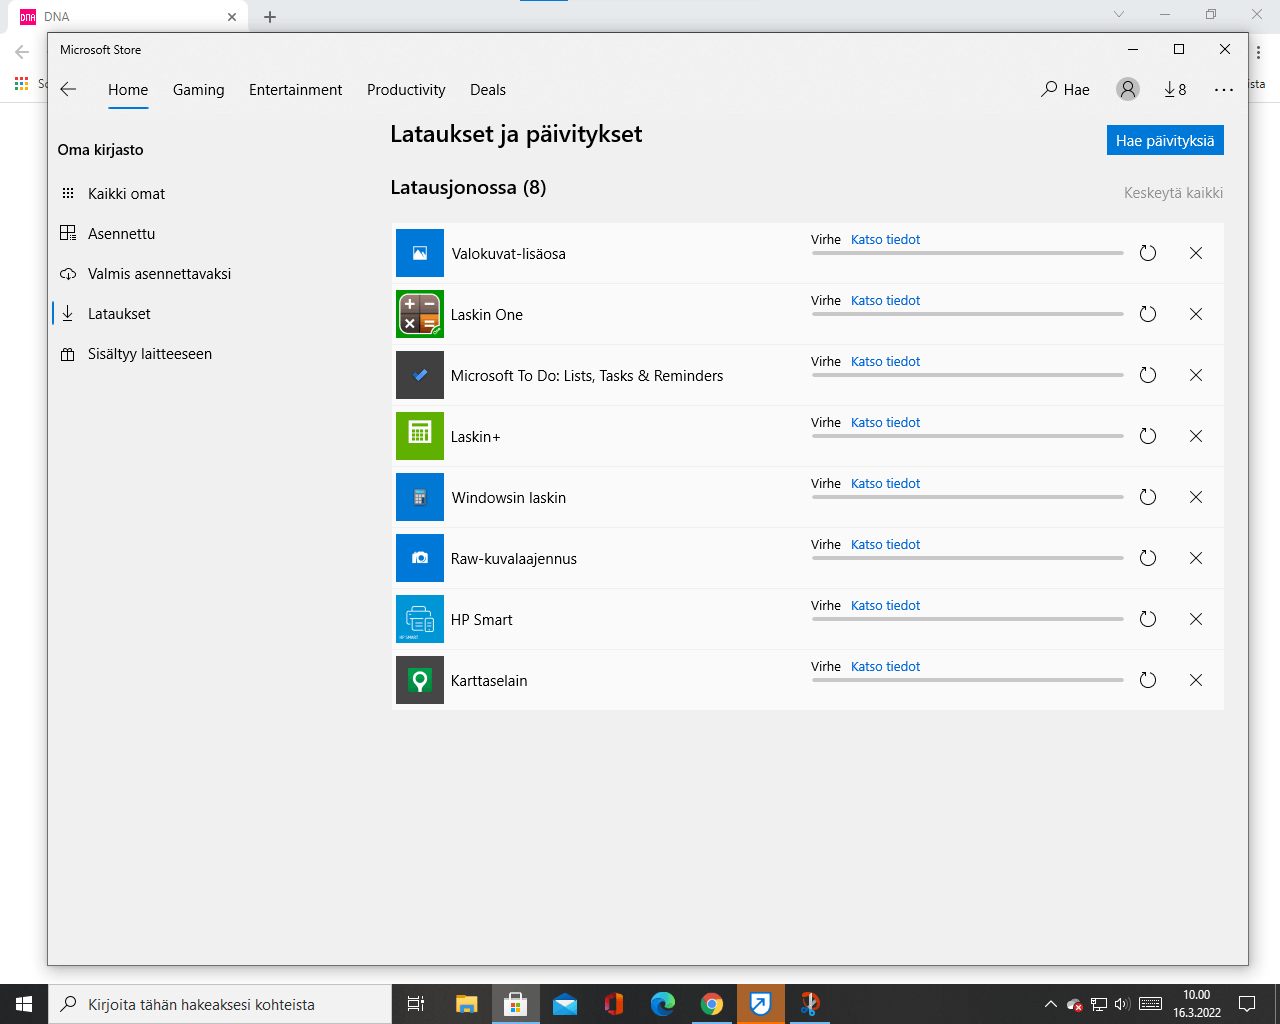Open the Karttaselain app icon
Screen dimensions: 1280x1024
click(x=420, y=680)
